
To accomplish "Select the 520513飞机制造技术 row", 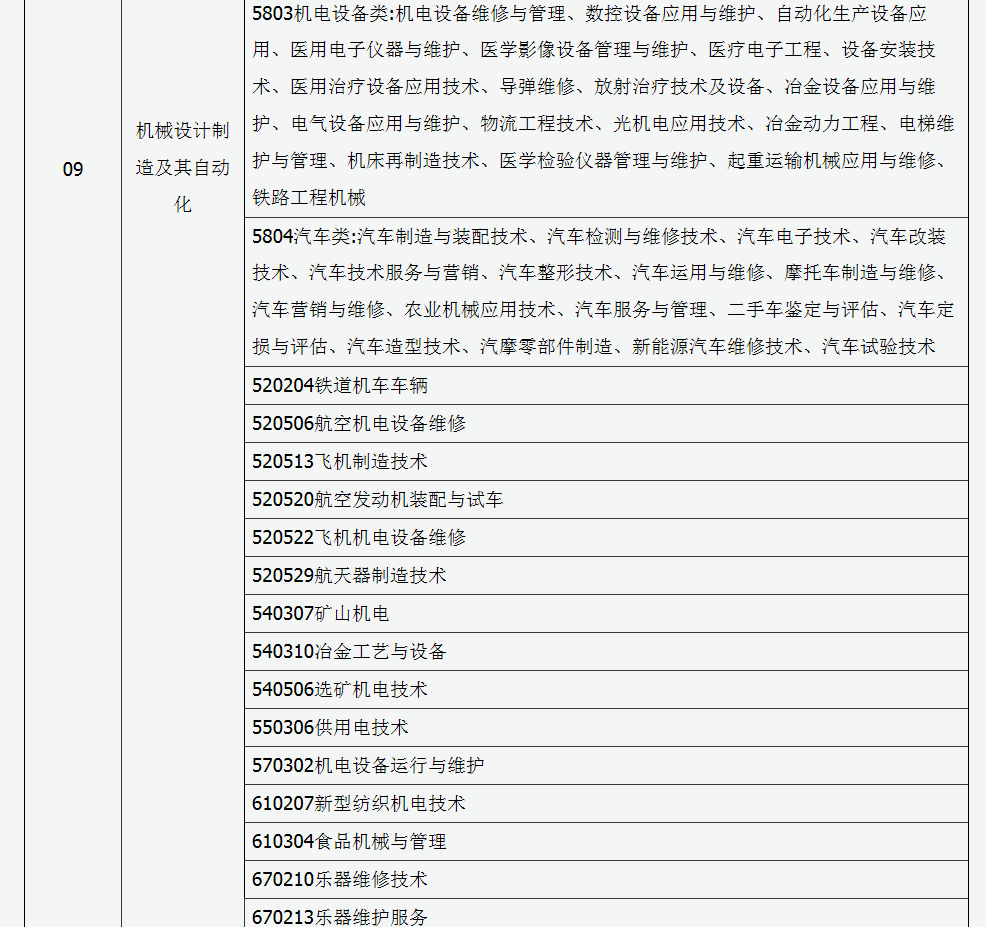I will (x=340, y=462).
